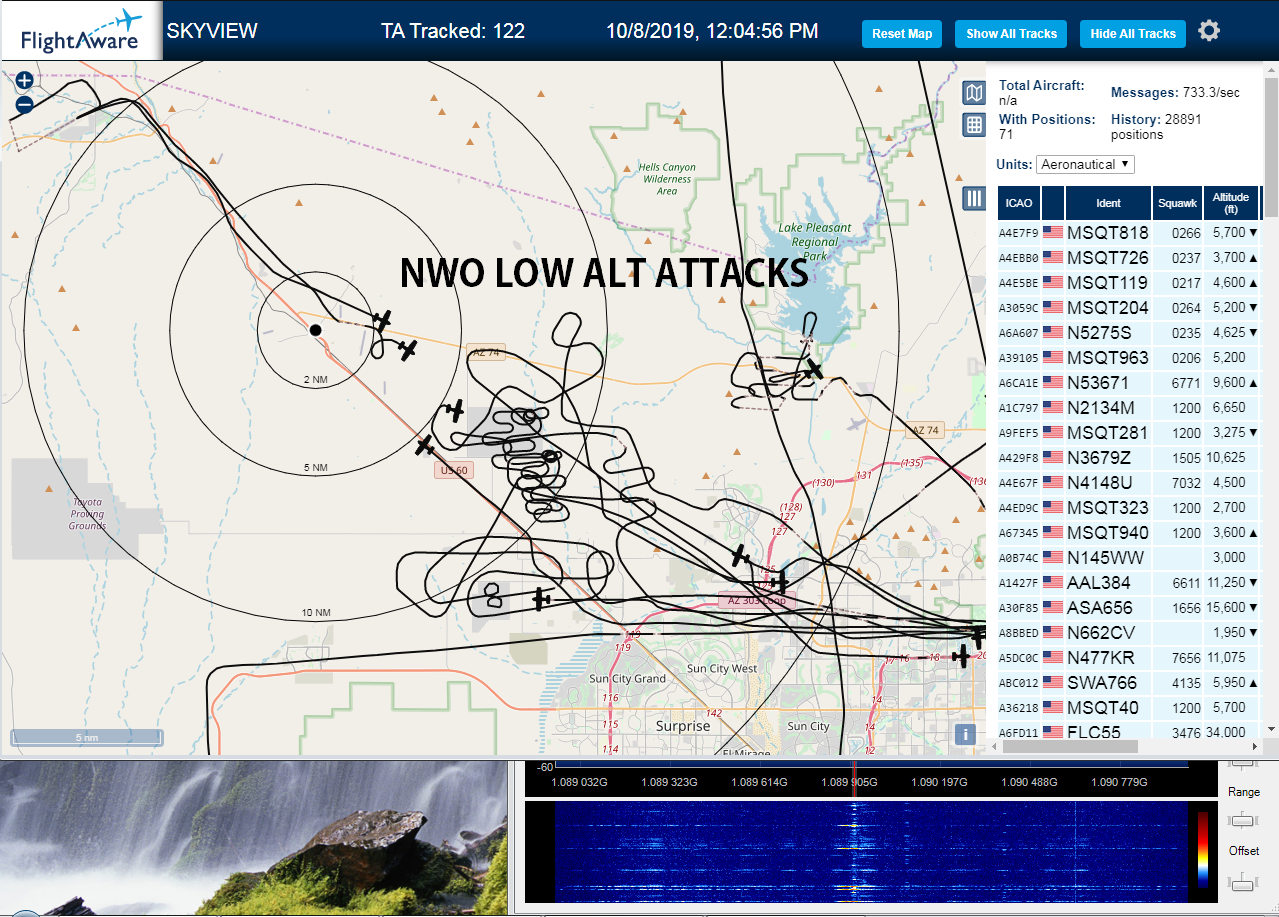Click the US flag in the MSQT818 row
The image size is (1279, 917).
pyautogui.click(x=1053, y=232)
